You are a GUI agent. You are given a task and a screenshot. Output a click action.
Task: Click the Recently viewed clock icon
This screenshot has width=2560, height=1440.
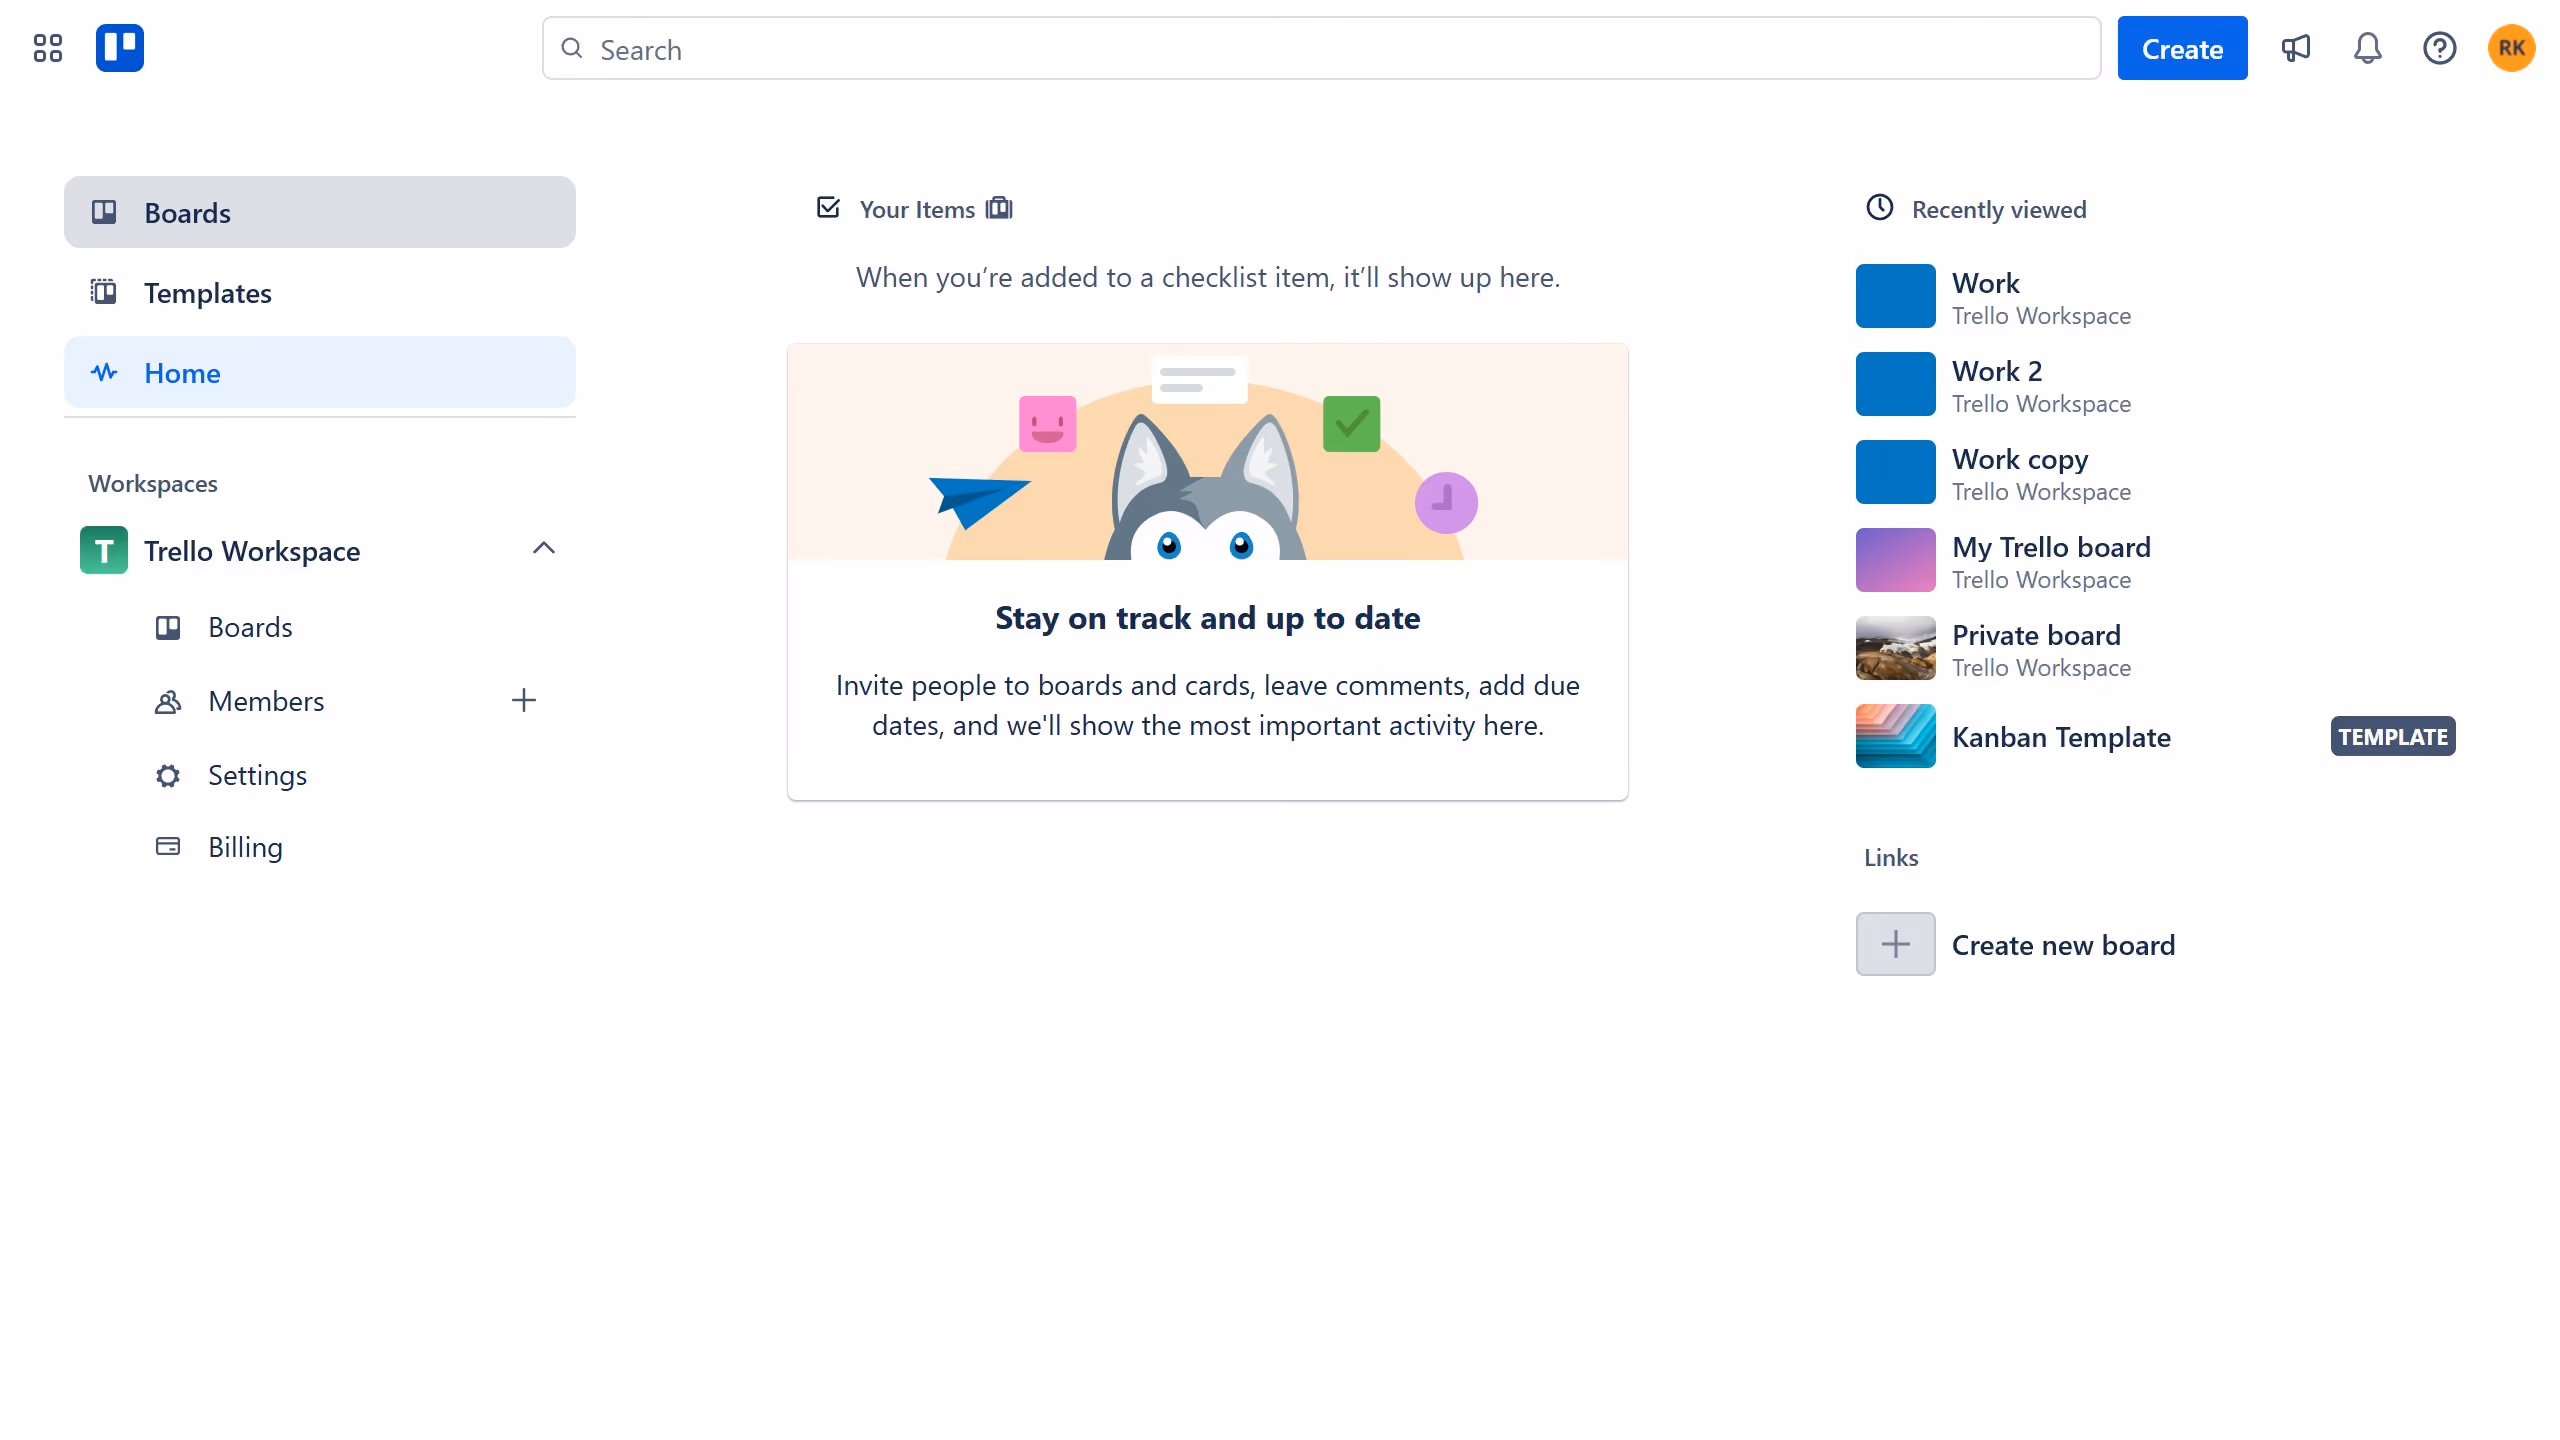[1880, 207]
